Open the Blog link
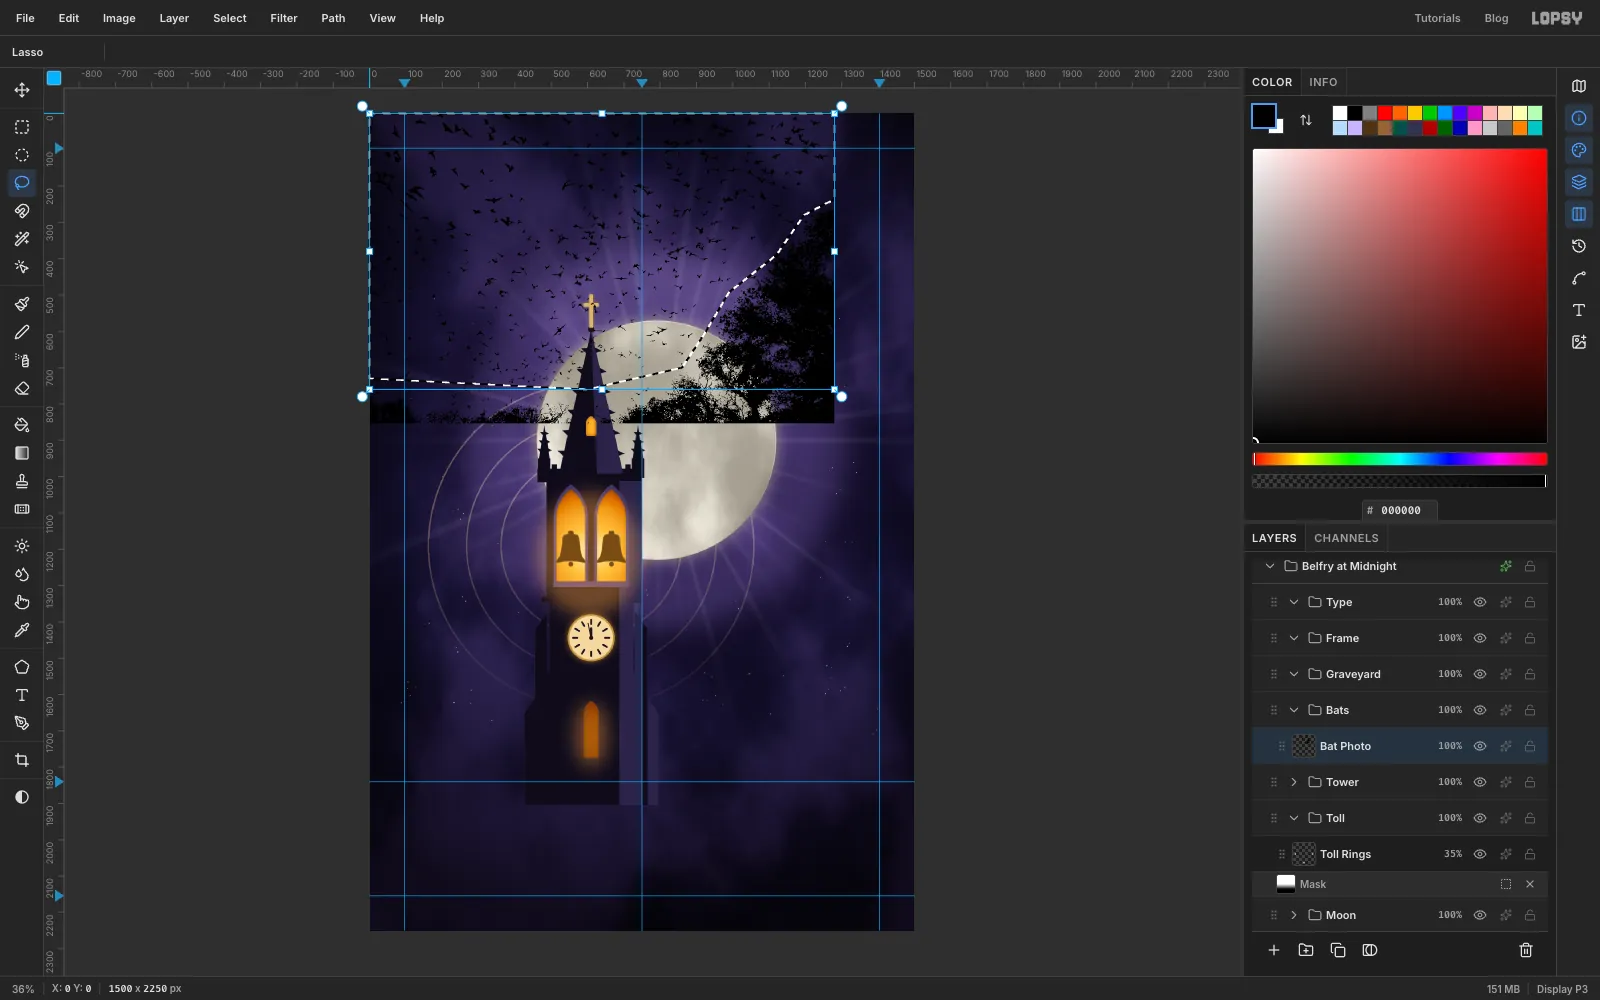This screenshot has width=1600, height=1000. point(1496,18)
